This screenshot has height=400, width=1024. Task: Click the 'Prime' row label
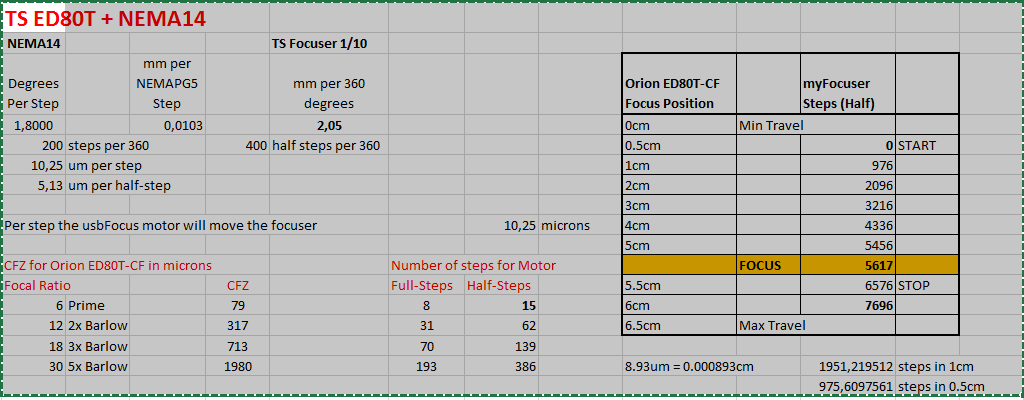(x=86, y=305)
